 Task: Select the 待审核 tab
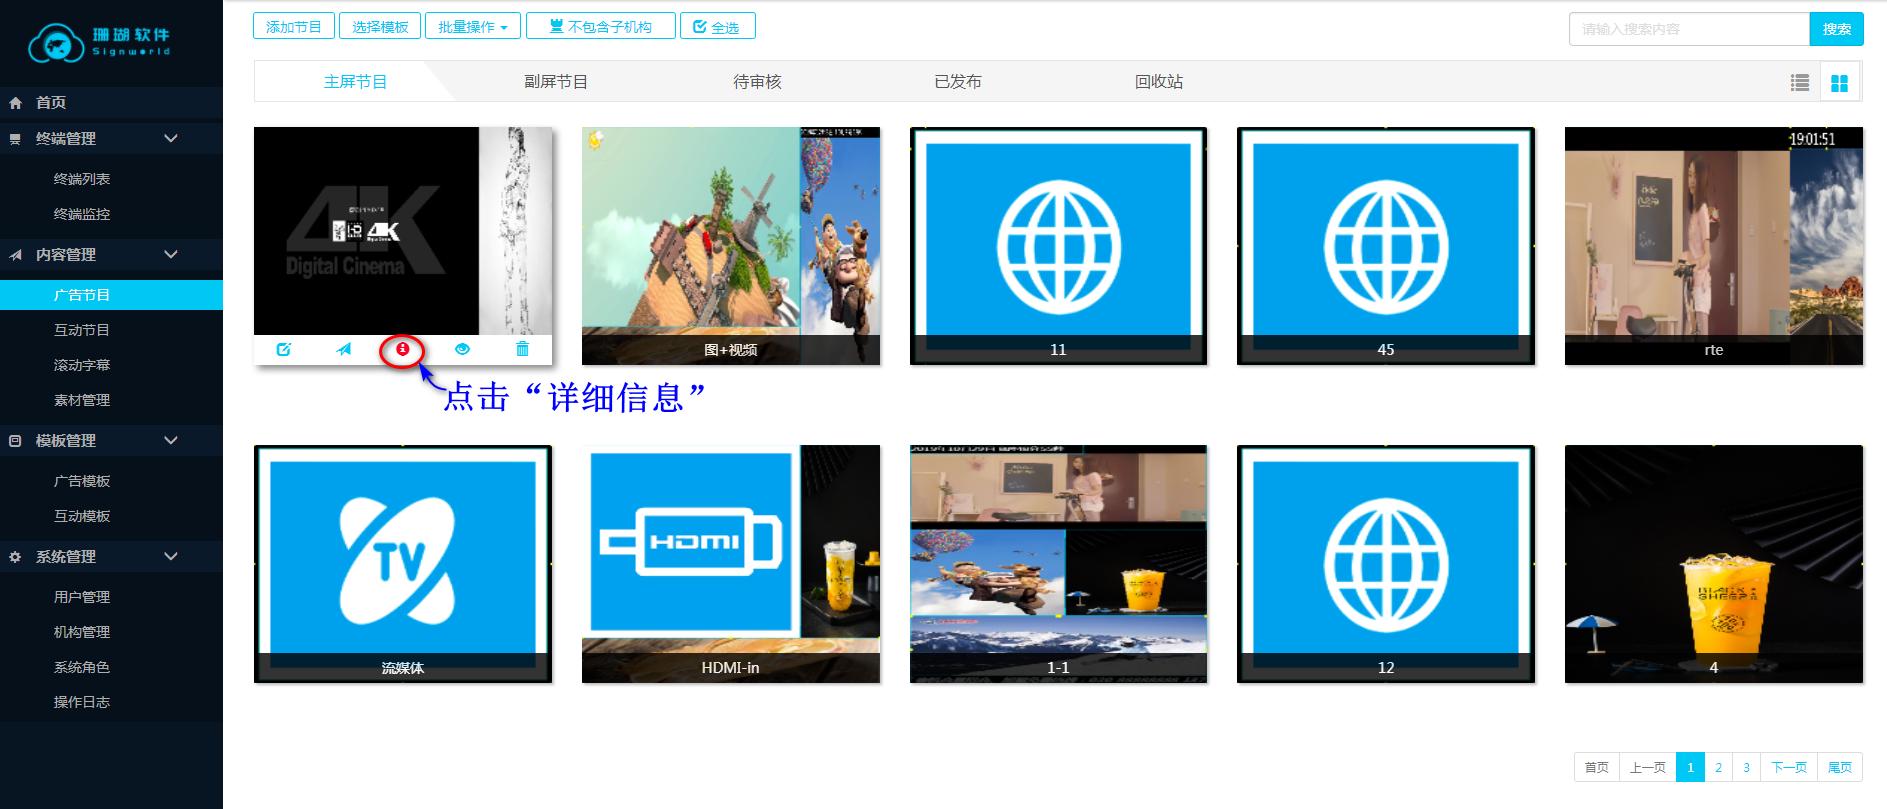point(757,82)
